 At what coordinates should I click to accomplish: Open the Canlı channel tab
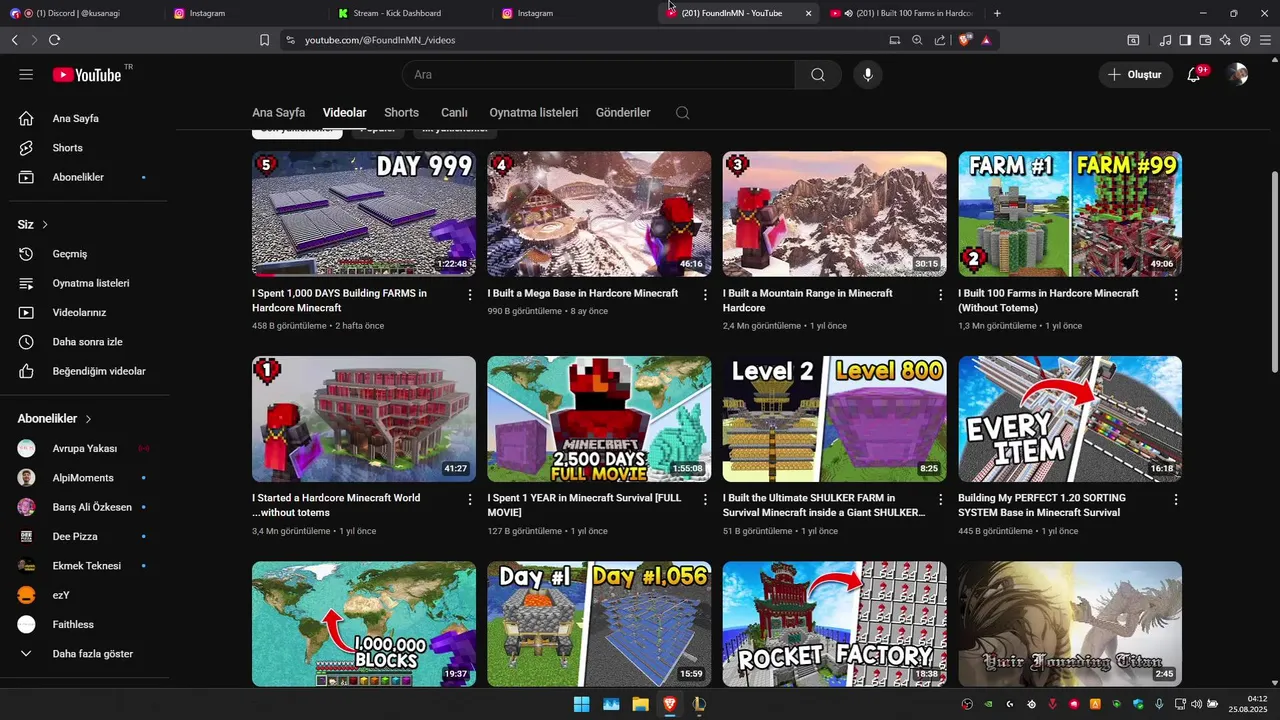pyautogui.click(x=454, y=113)
